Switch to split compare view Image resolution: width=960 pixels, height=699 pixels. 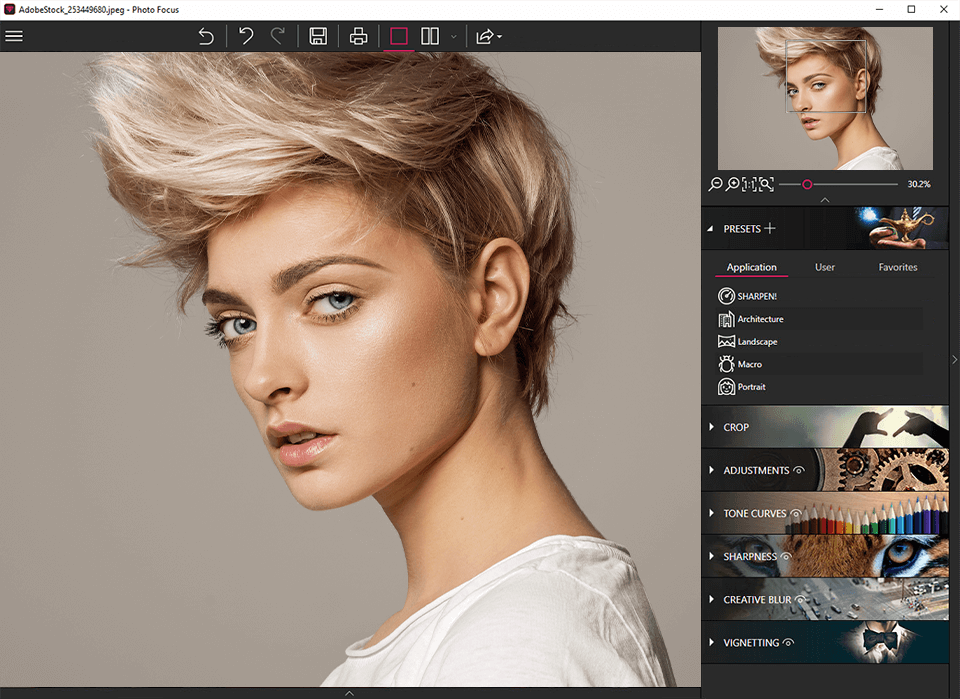(x=430, y=36)
